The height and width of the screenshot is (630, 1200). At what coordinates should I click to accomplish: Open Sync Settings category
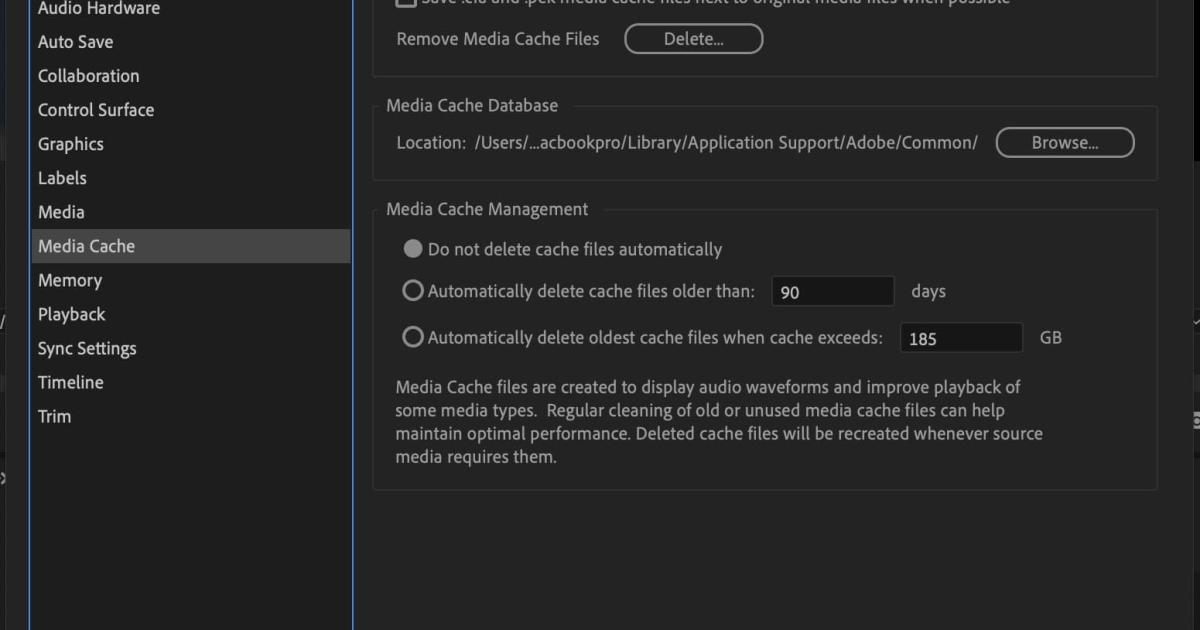coord(87,348)
